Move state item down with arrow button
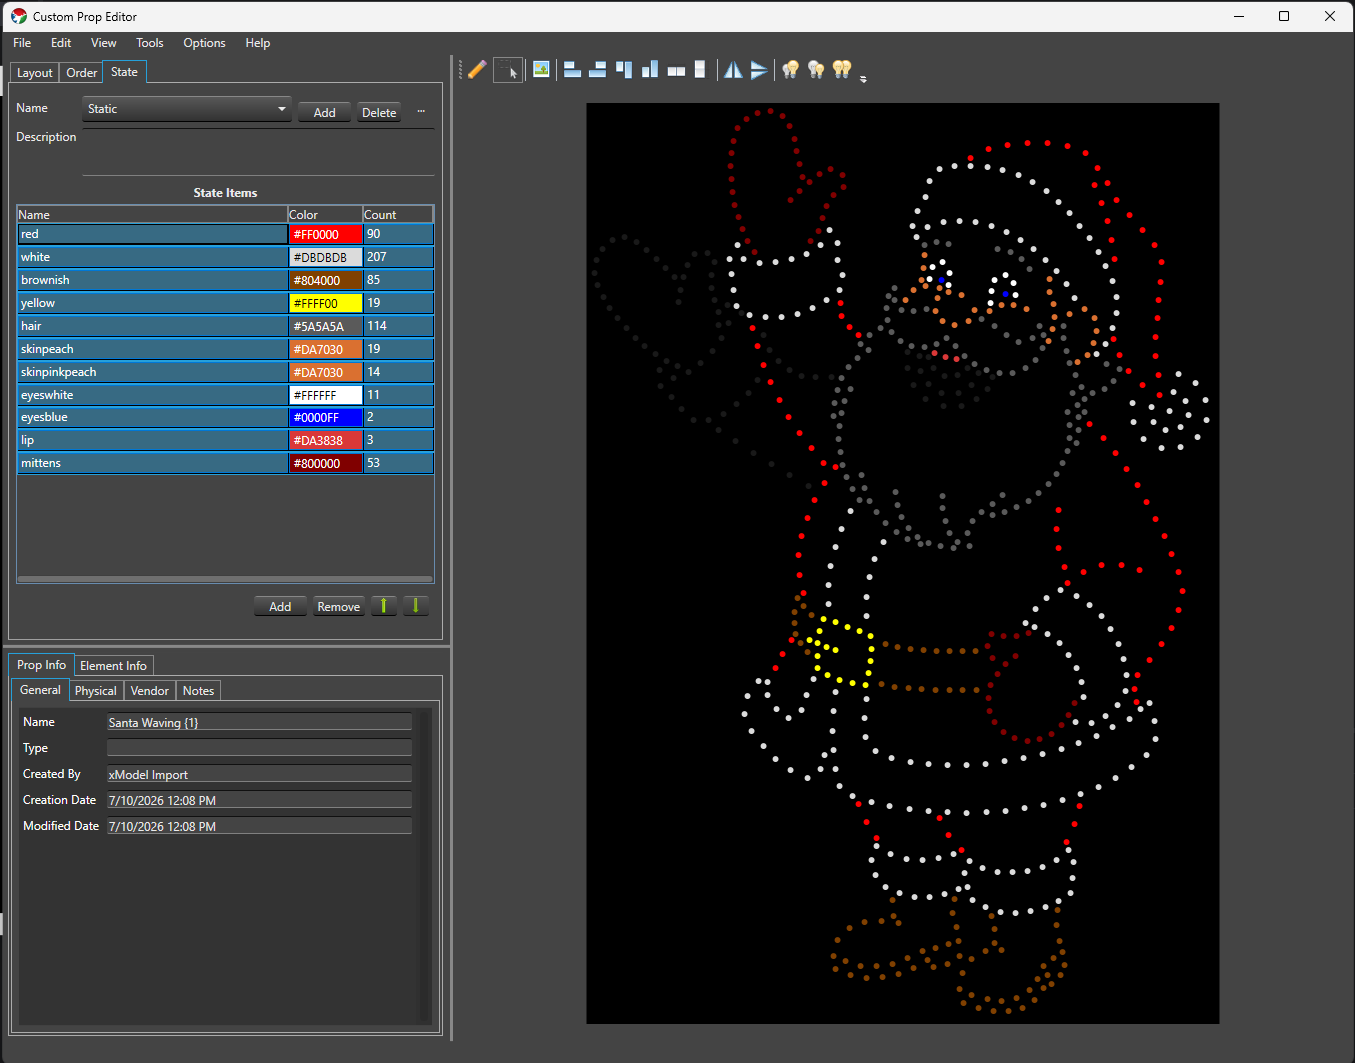Viewport: 1355px width, 1063px height. [416, 606]
